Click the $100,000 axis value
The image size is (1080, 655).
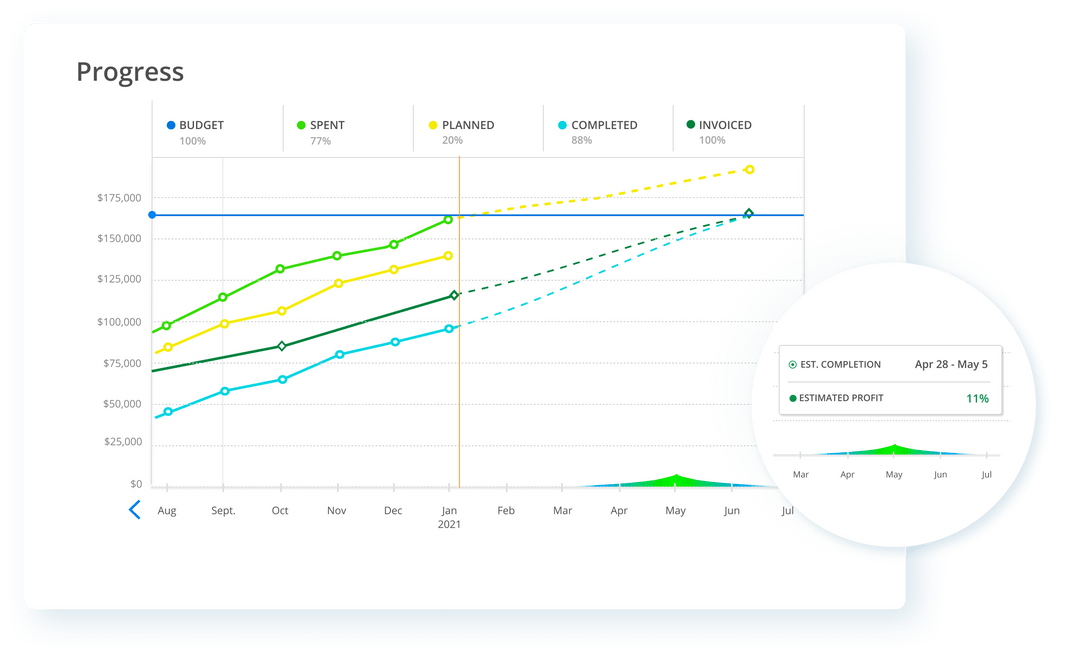(119, 322)
